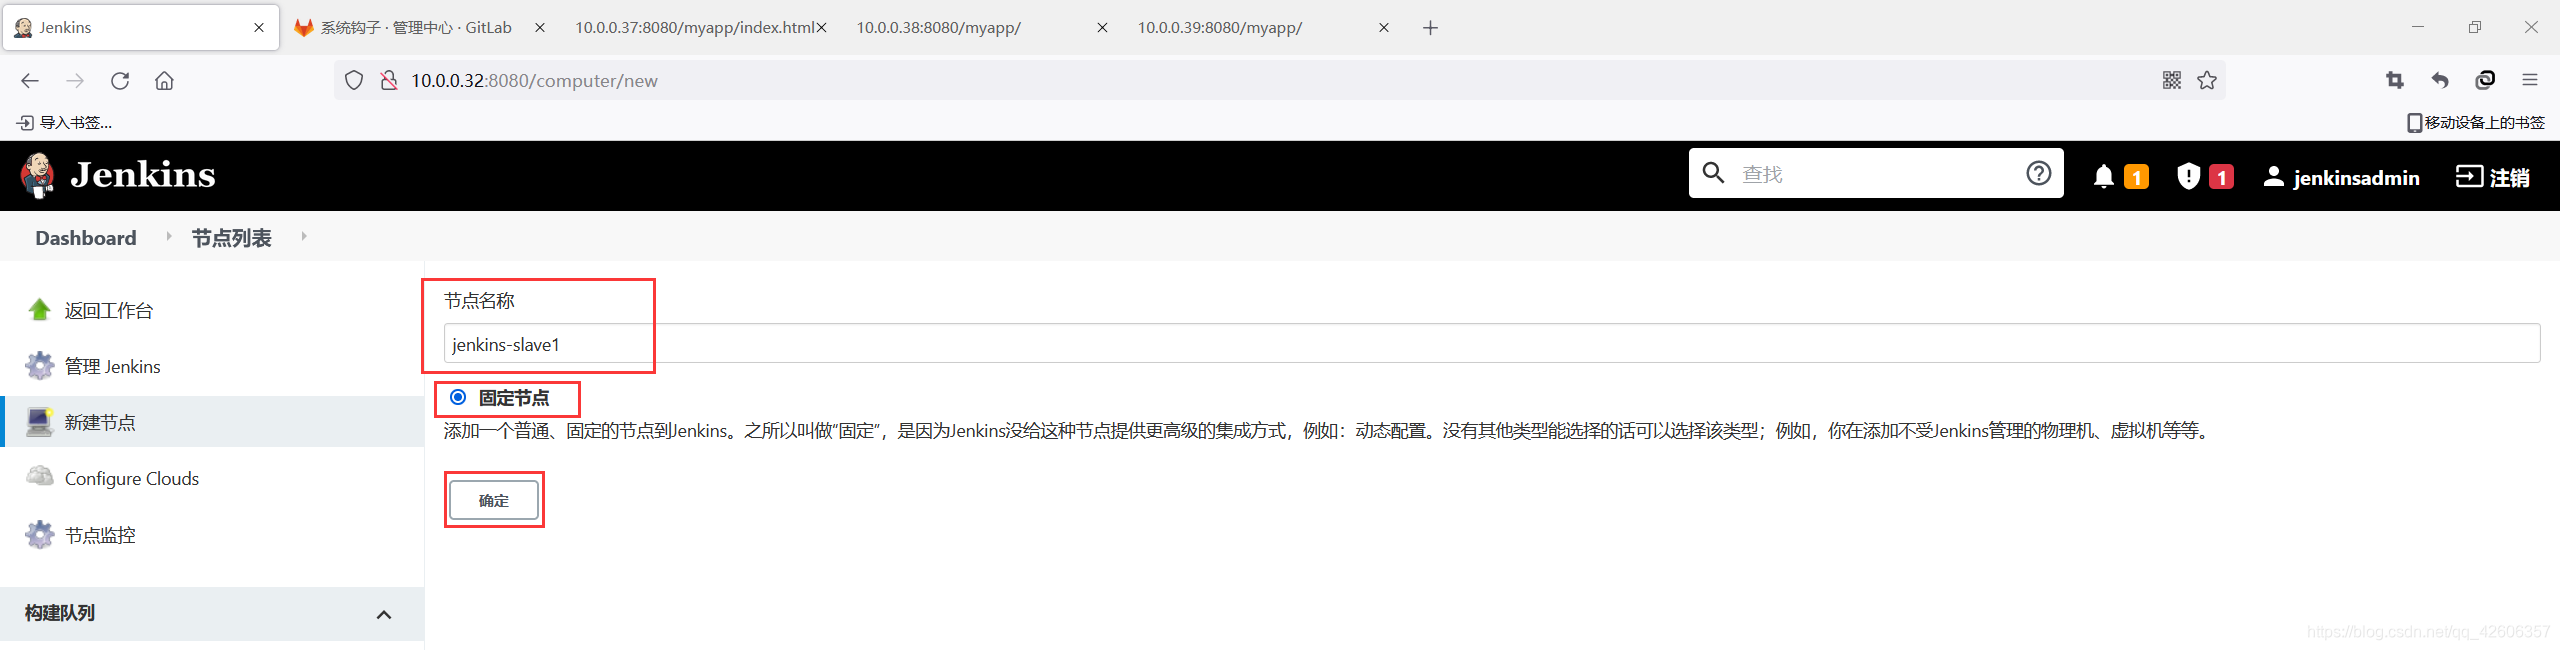Screen dimensions: 2560x650
Task: Expand the dropdown arrow after 节点列表 breadcrumb
Action: (x=303, y=236)
